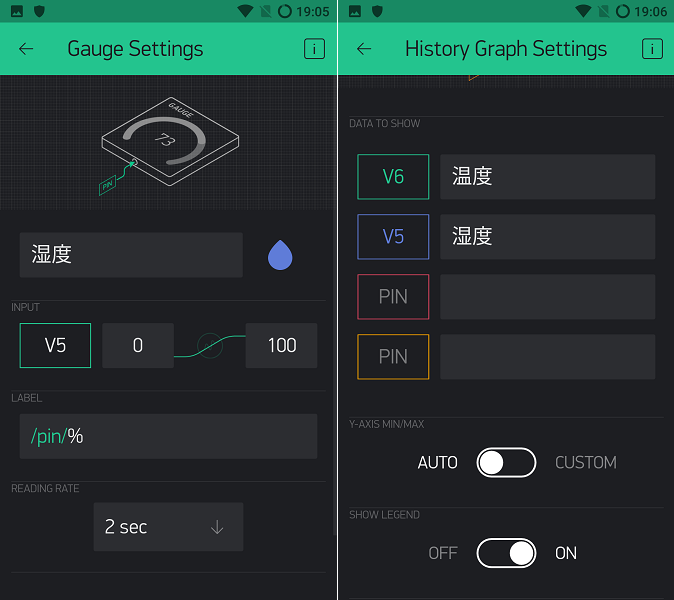Toggle value mapping icon between min and max
The image size is (674, 600).
[210, 346]
